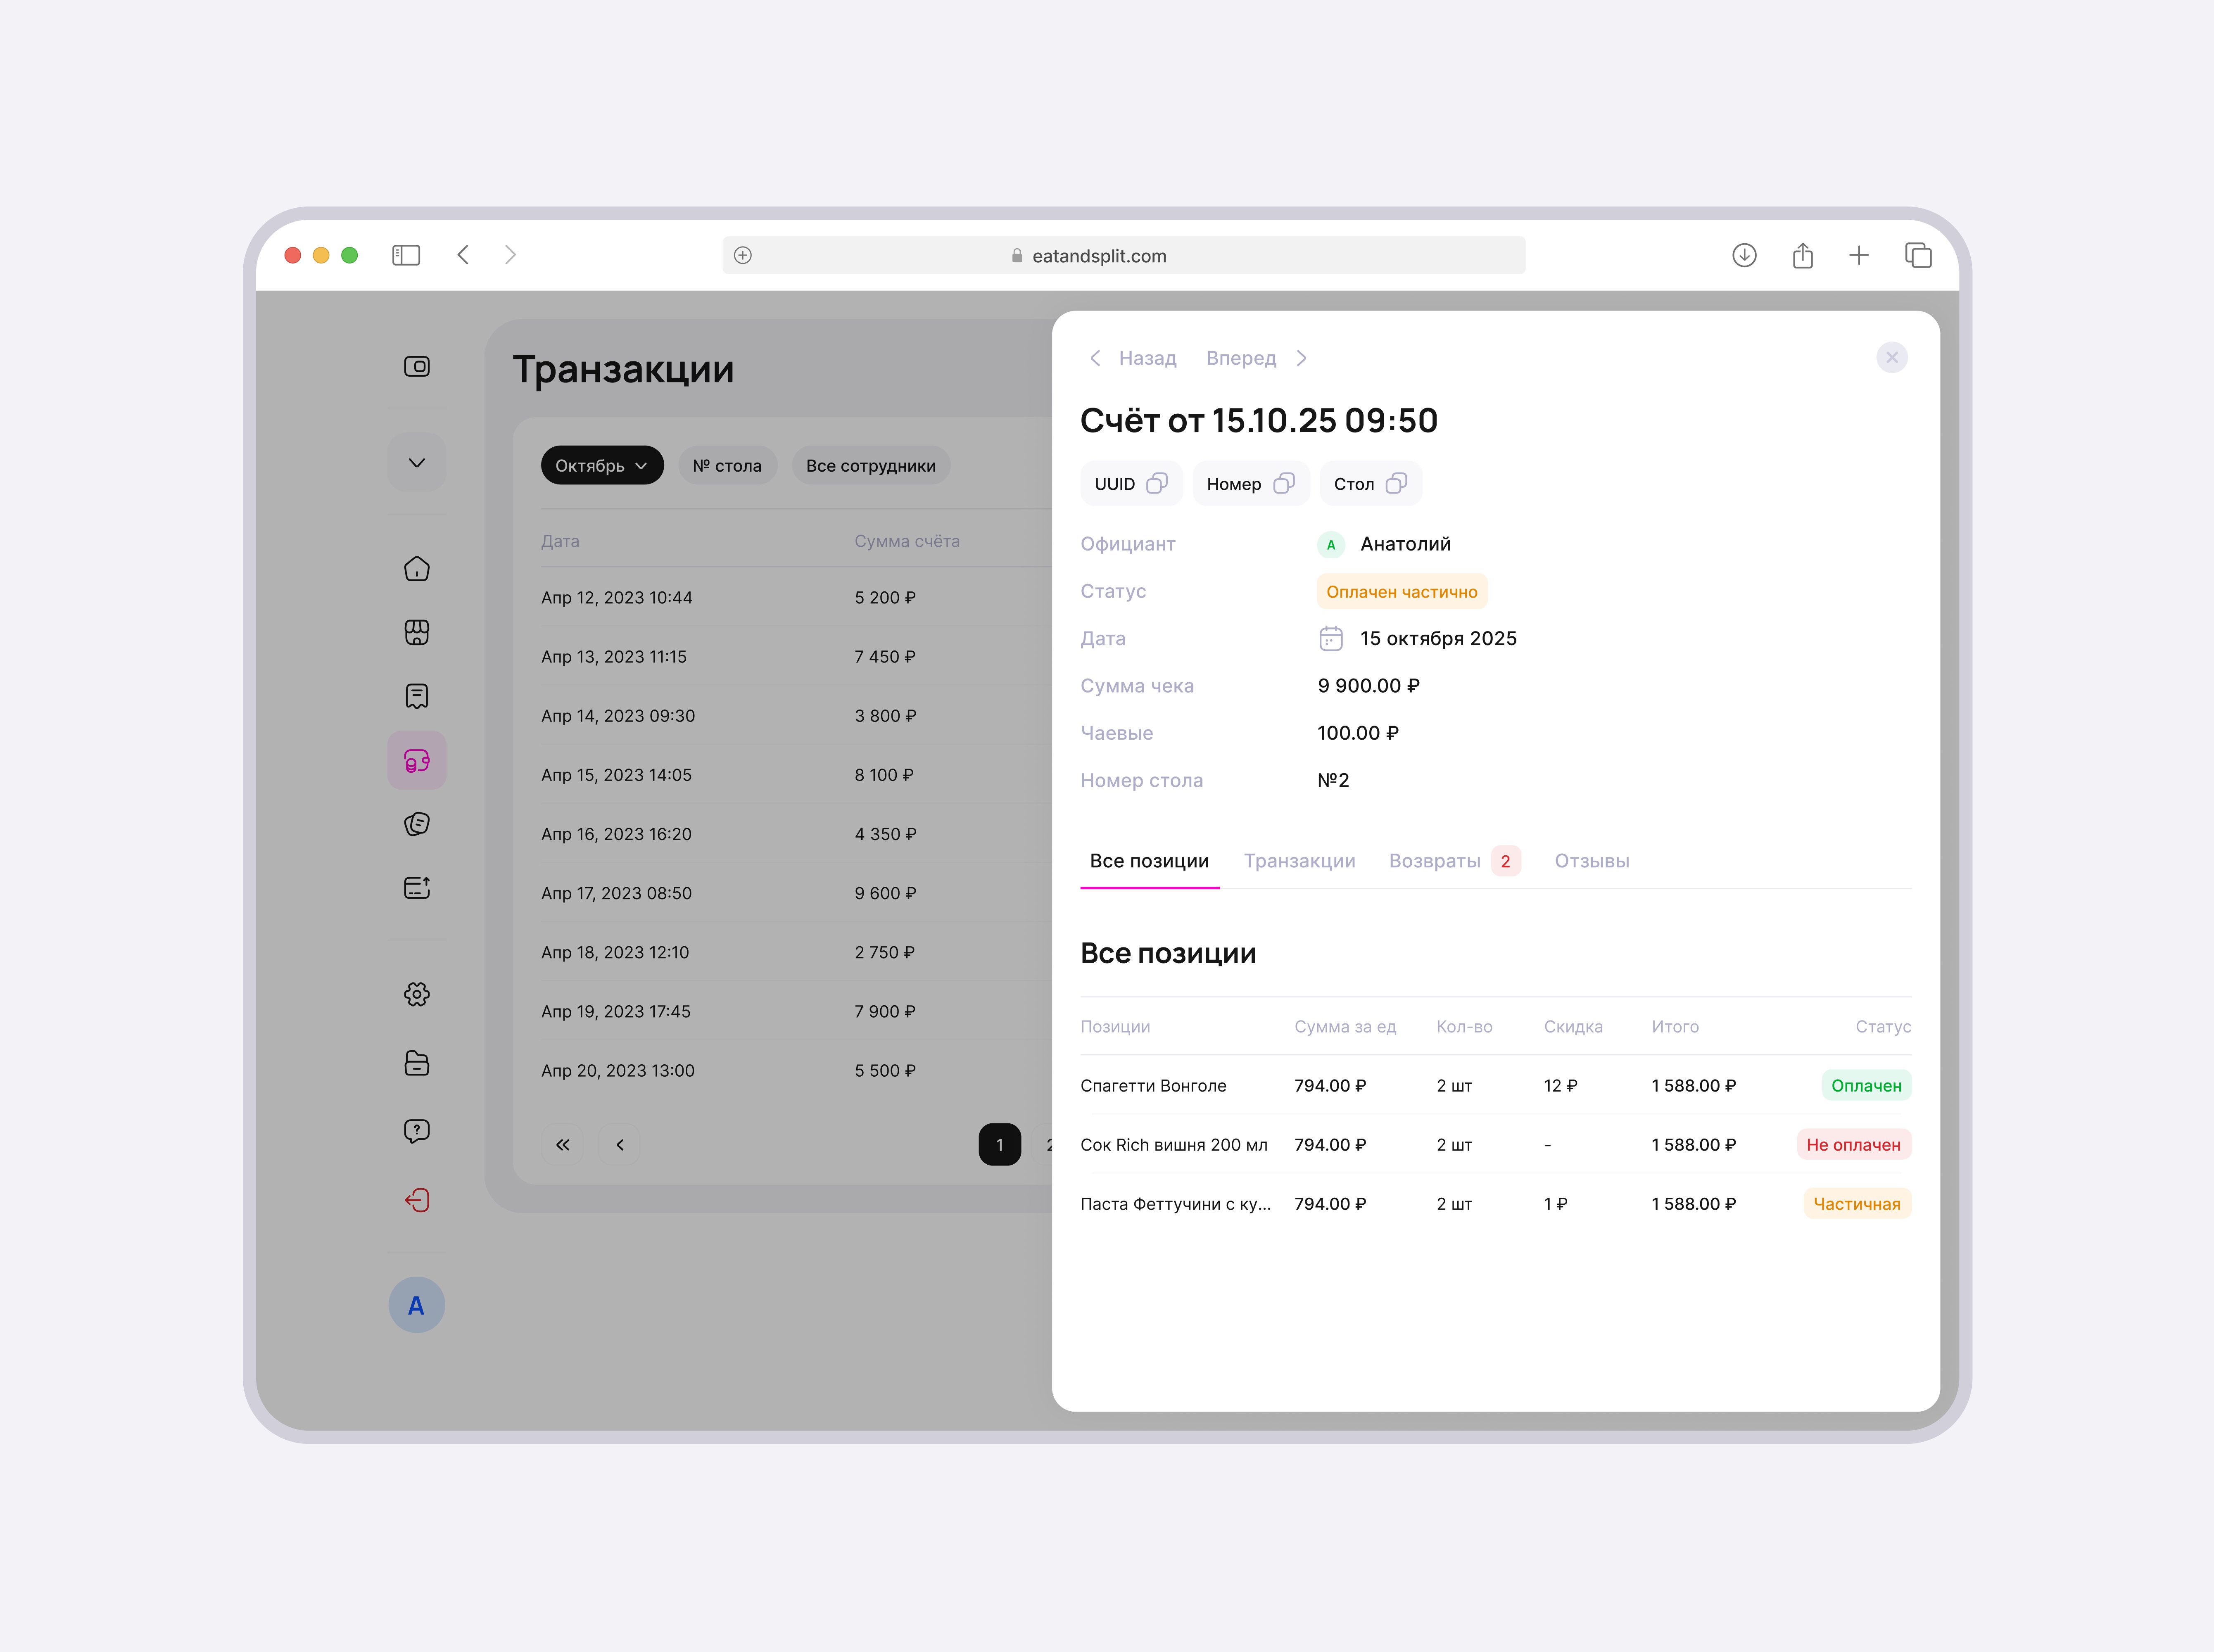Switch to the Возвраты tab
The image size is (2214, 1652).
tap(1455, 861)
